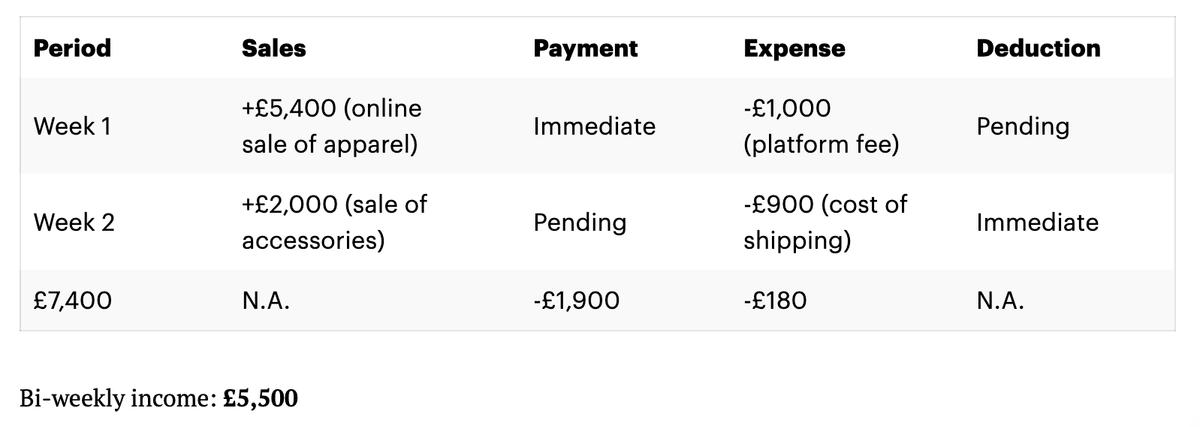Click Immediate in the Week 2 Deduction cell
Image resolution: width=1200 pixels, height=427 pixels.
click(x=1037, y=222)
